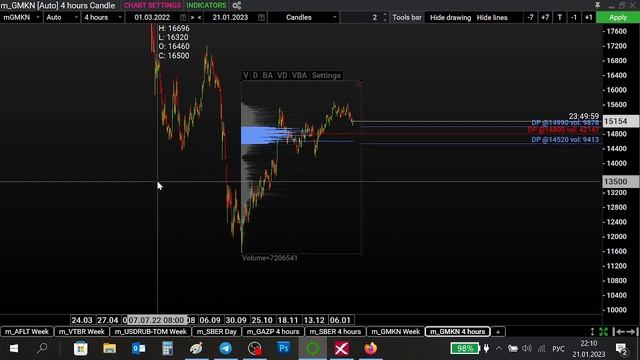Open the Windows Start menu
The image size is (640, 360).
(x=14, y=349)
